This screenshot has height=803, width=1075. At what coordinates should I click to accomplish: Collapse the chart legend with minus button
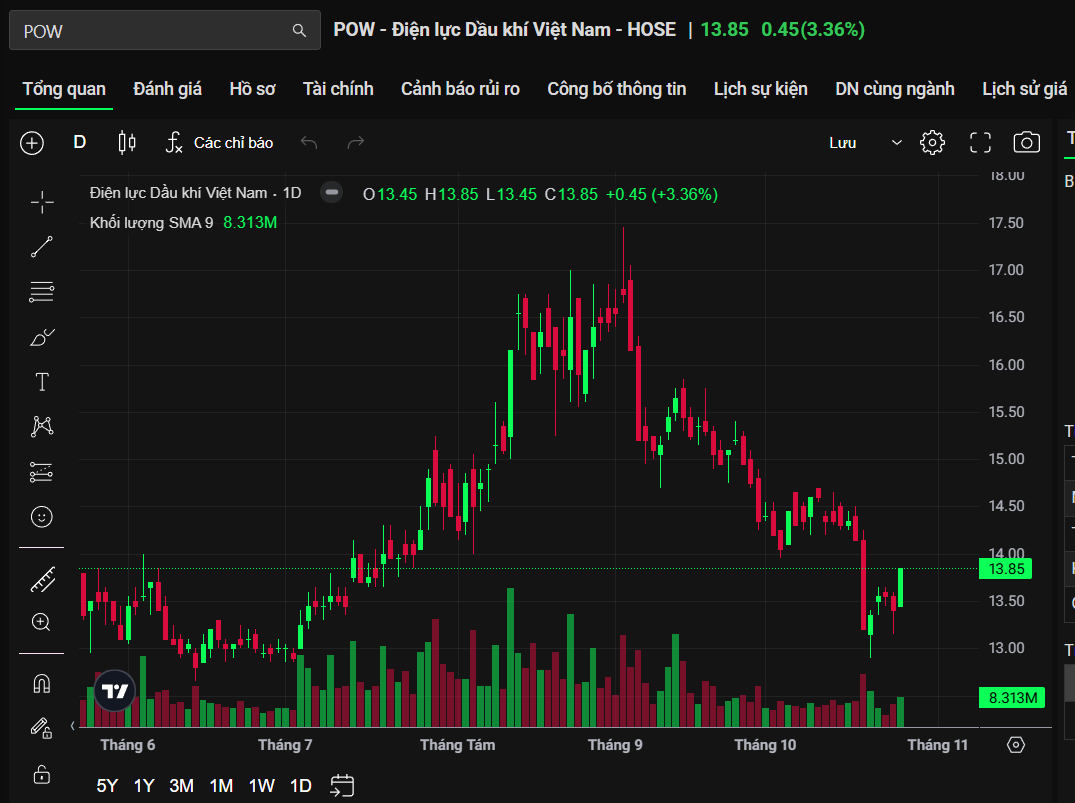click(x=332, y=192)
